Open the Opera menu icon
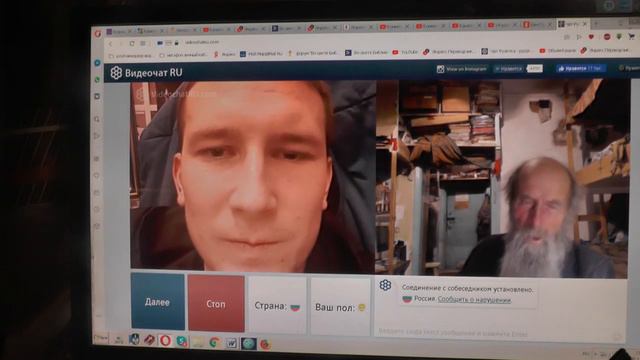The width and height of the screenshot is (640, 360). [98, 33]
